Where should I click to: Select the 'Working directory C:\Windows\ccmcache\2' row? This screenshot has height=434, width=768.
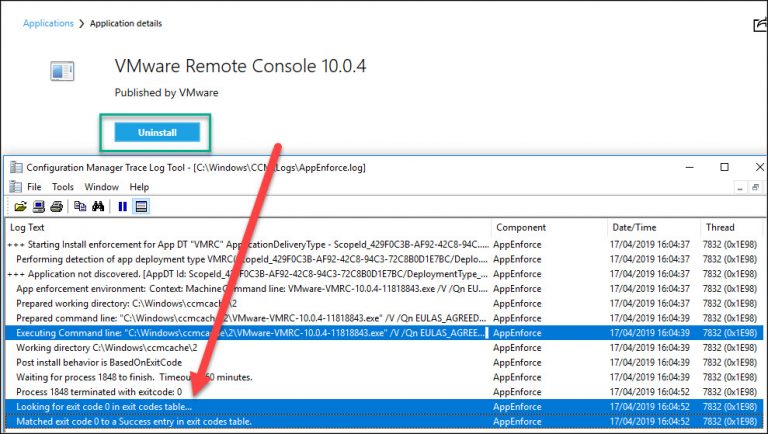(x=384, y=348)
